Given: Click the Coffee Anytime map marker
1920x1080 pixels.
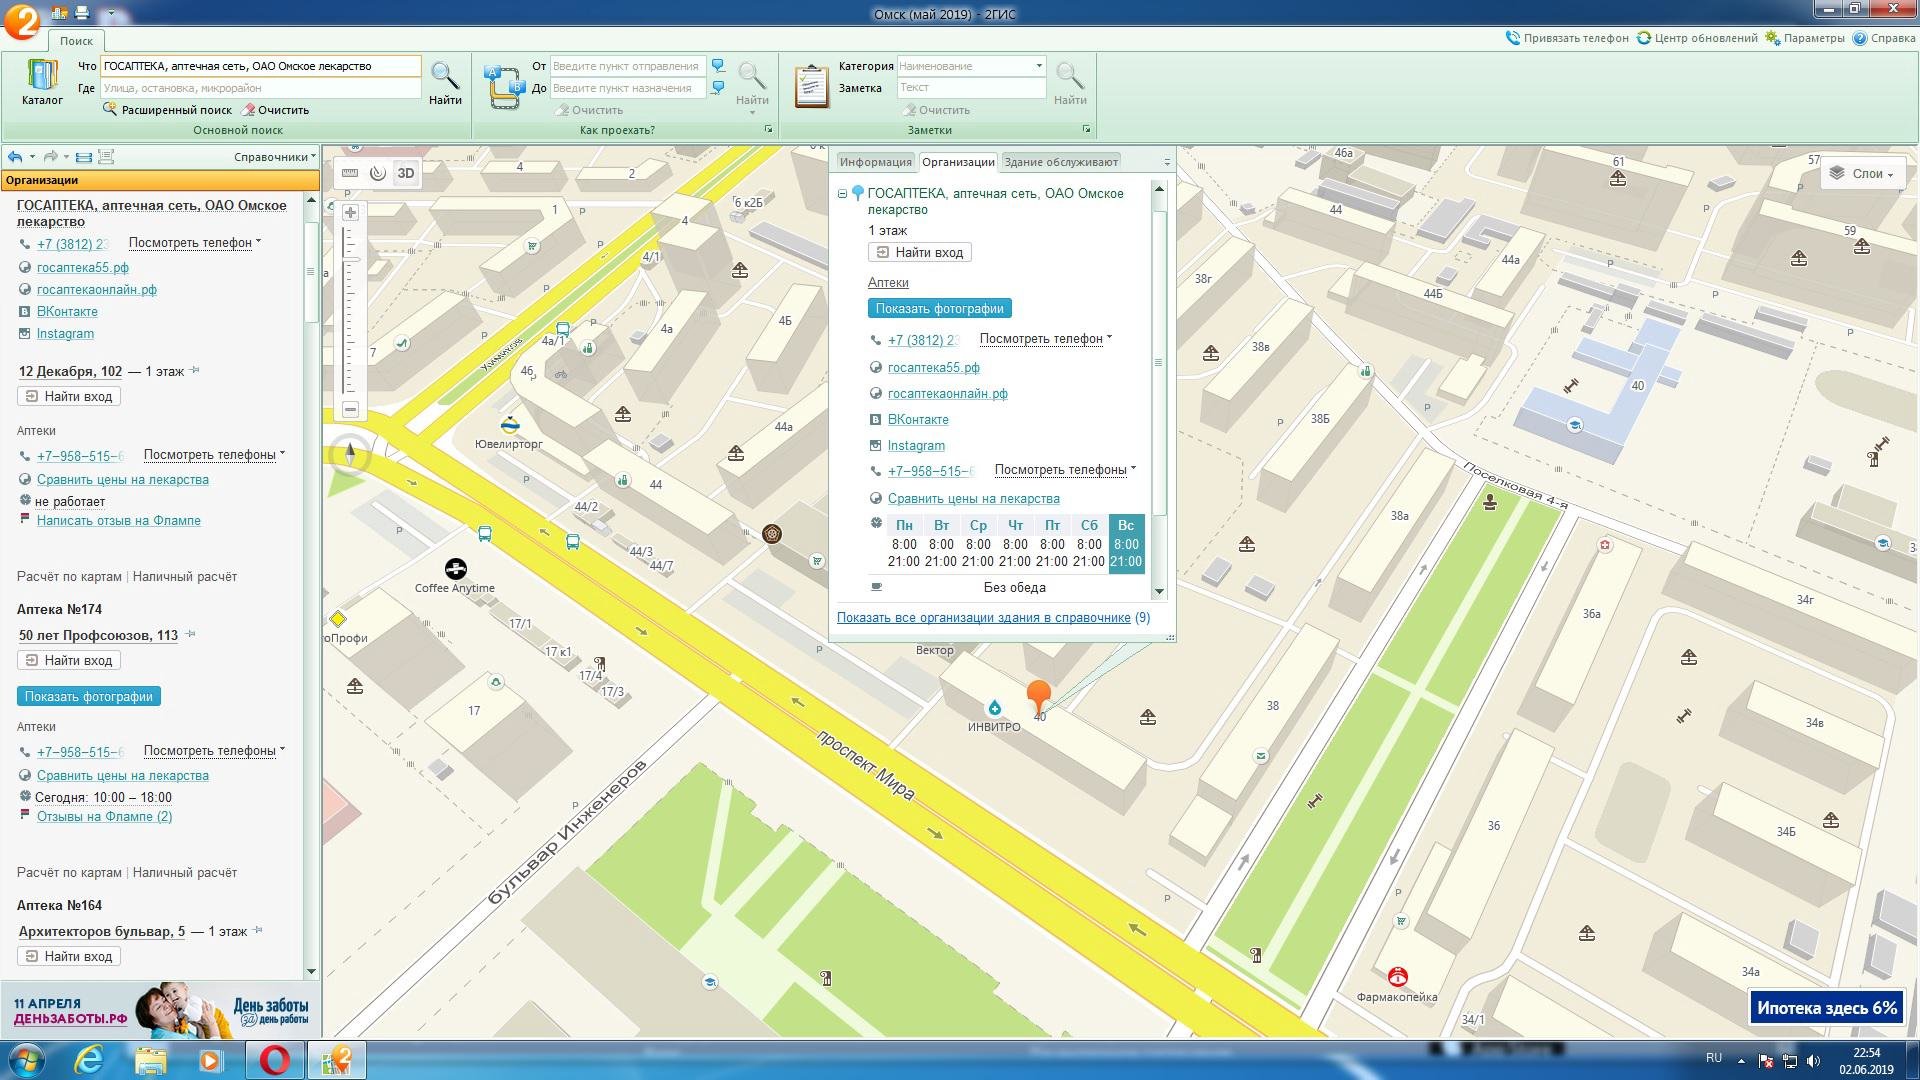Looking at the screenshot, I should pyautogui.click(x=456, y=569).
